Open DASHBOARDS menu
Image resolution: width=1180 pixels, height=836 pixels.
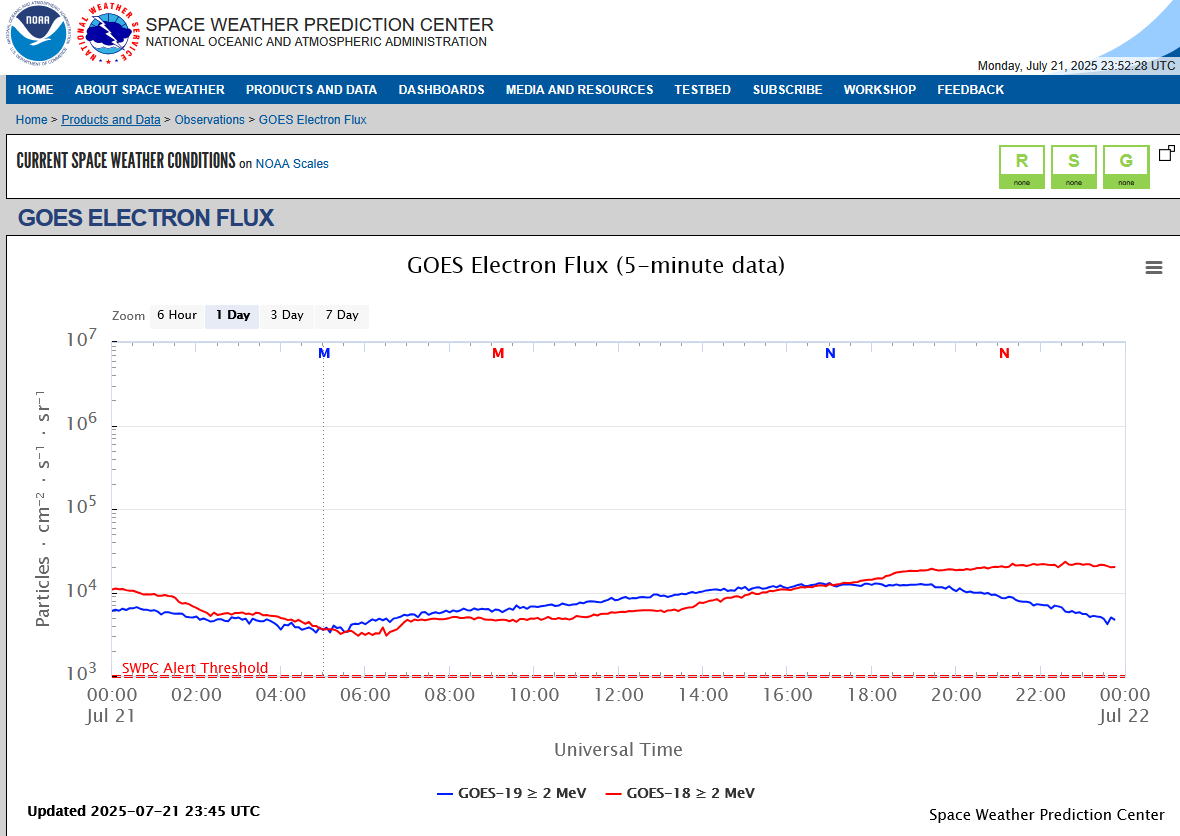(x=442, y=90)
